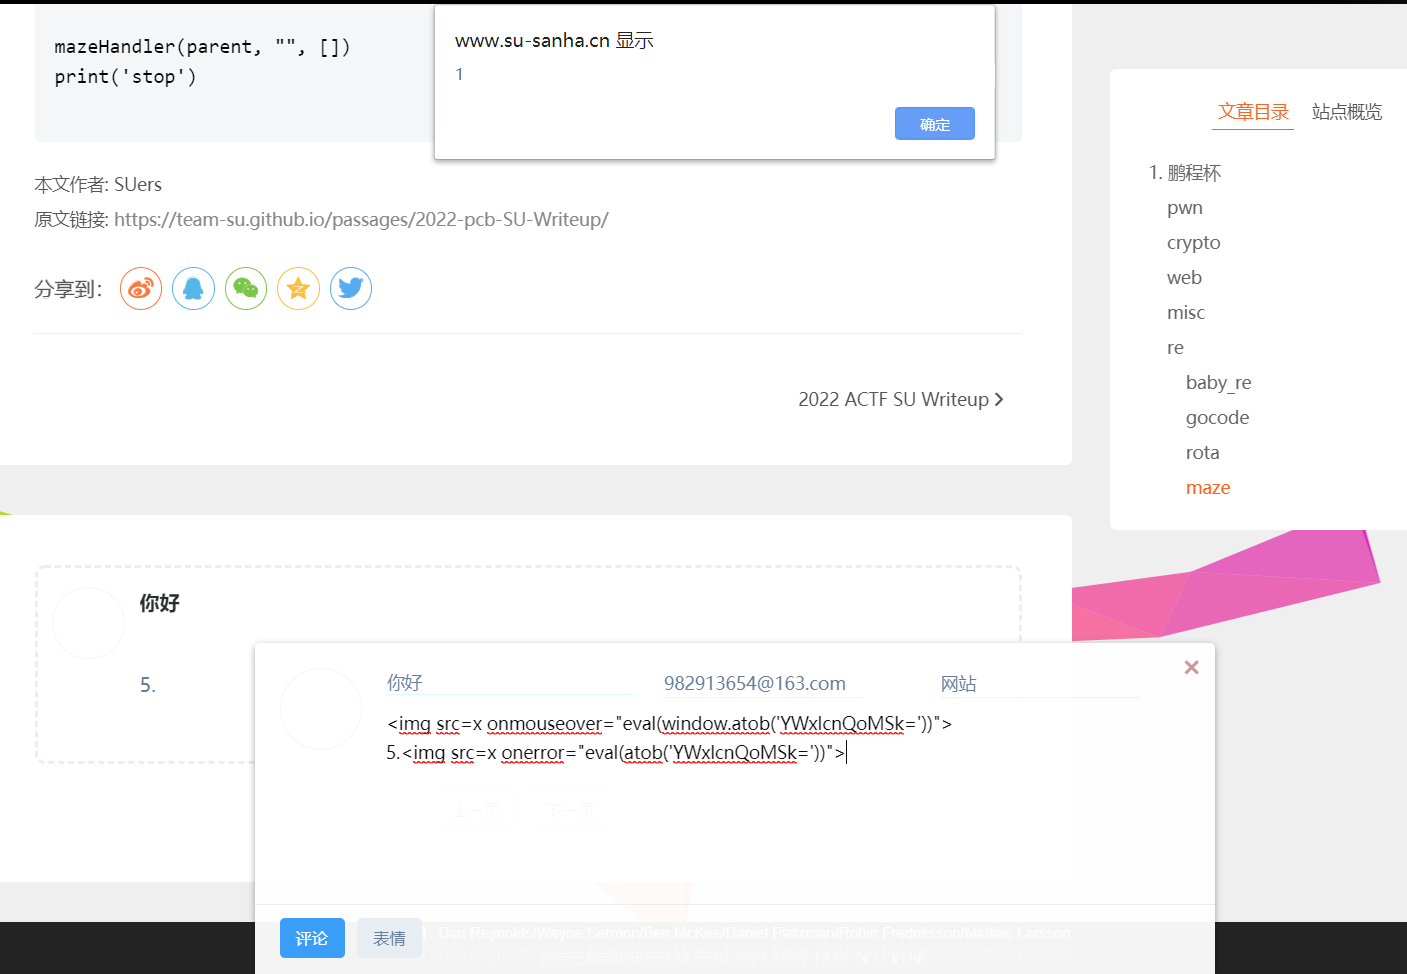This screenshot has width=1407, height=974.
Task: Share the article to Qzone
Action: point(298,288)
